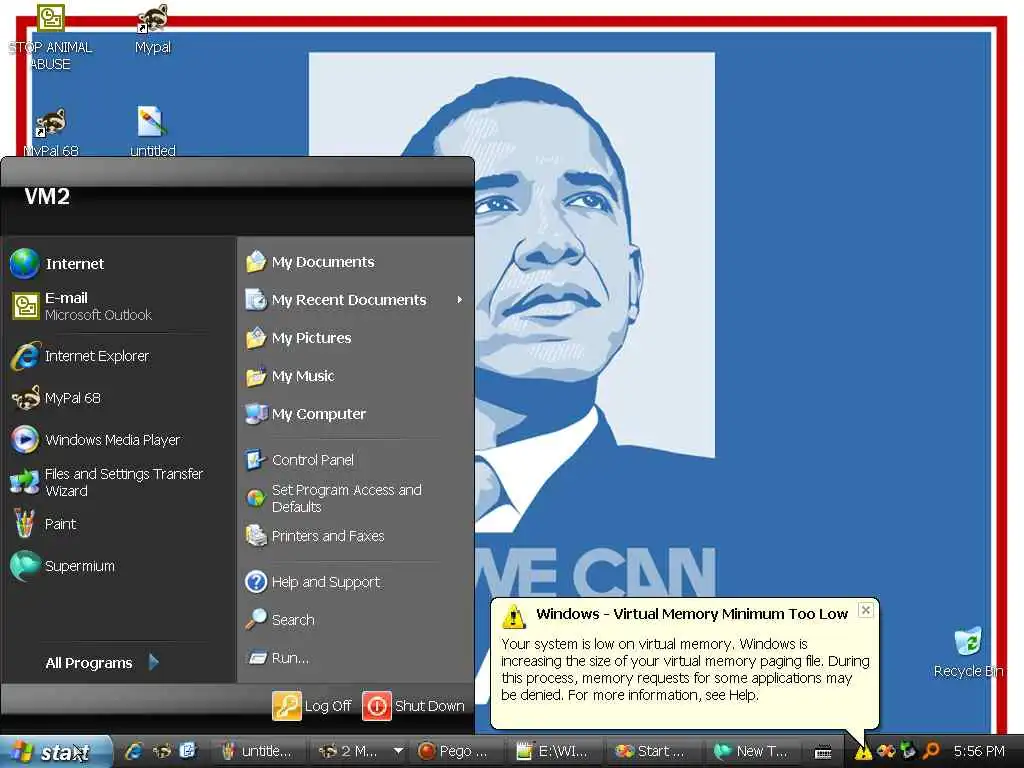Click Outlook Express quick launch icon
Screen dimensions: 1024x768
pos(188,752)
